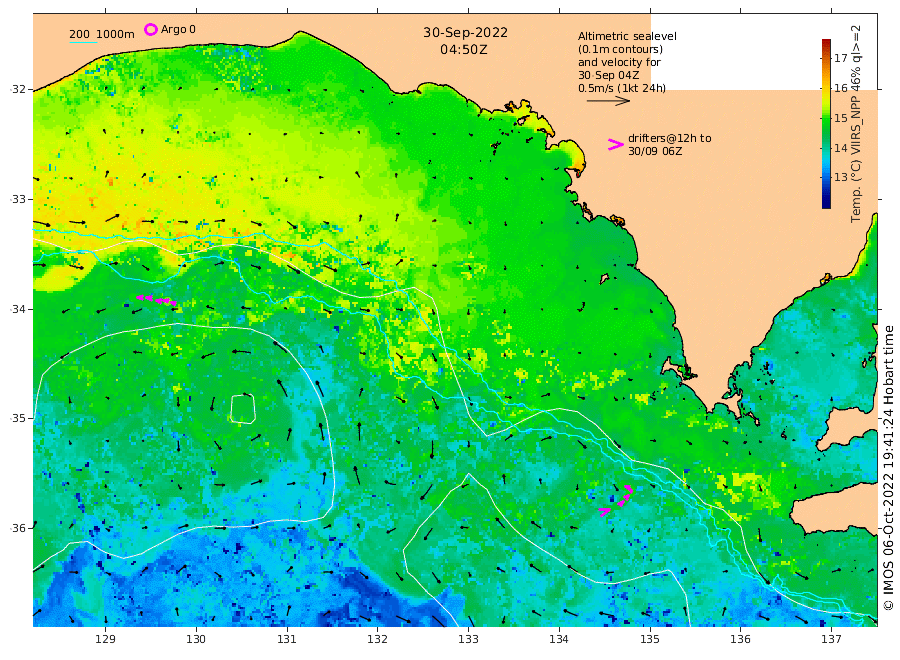The width and height of the screenshot is (900, 660).
Task: Click the 17 tick label on colorbar
Action: point(840,58)
